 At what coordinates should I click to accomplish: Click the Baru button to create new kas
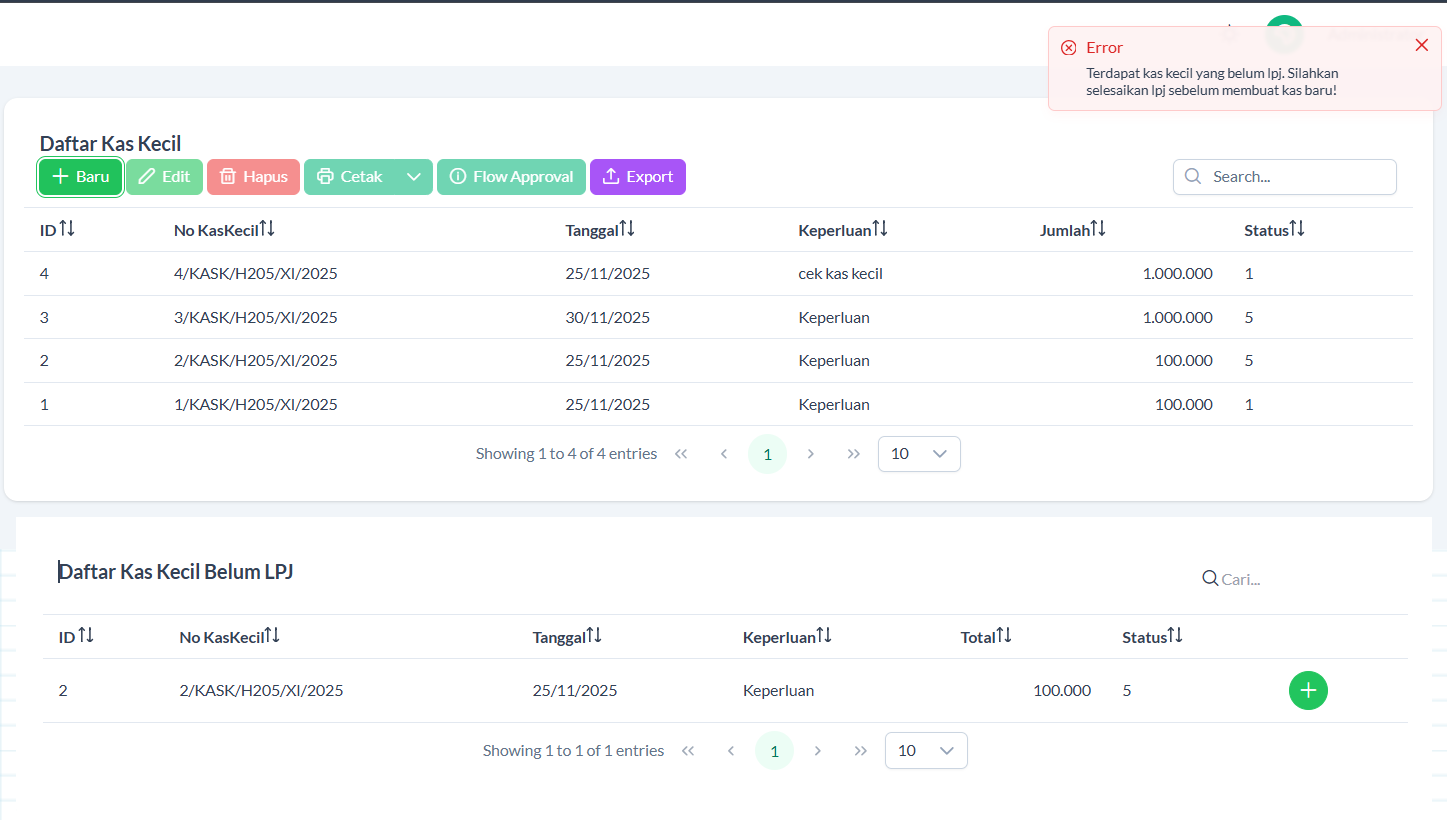click(x=81, y=177)
